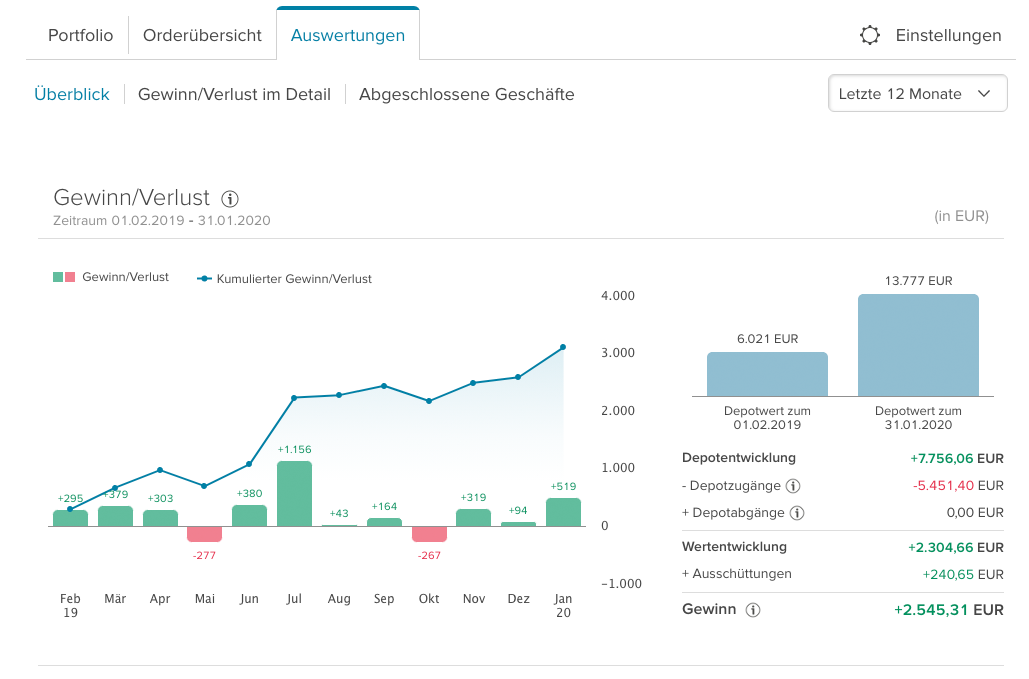
Task: Click the October -267 loss bar
Action: pyautogui.click(x=429, y=534)
